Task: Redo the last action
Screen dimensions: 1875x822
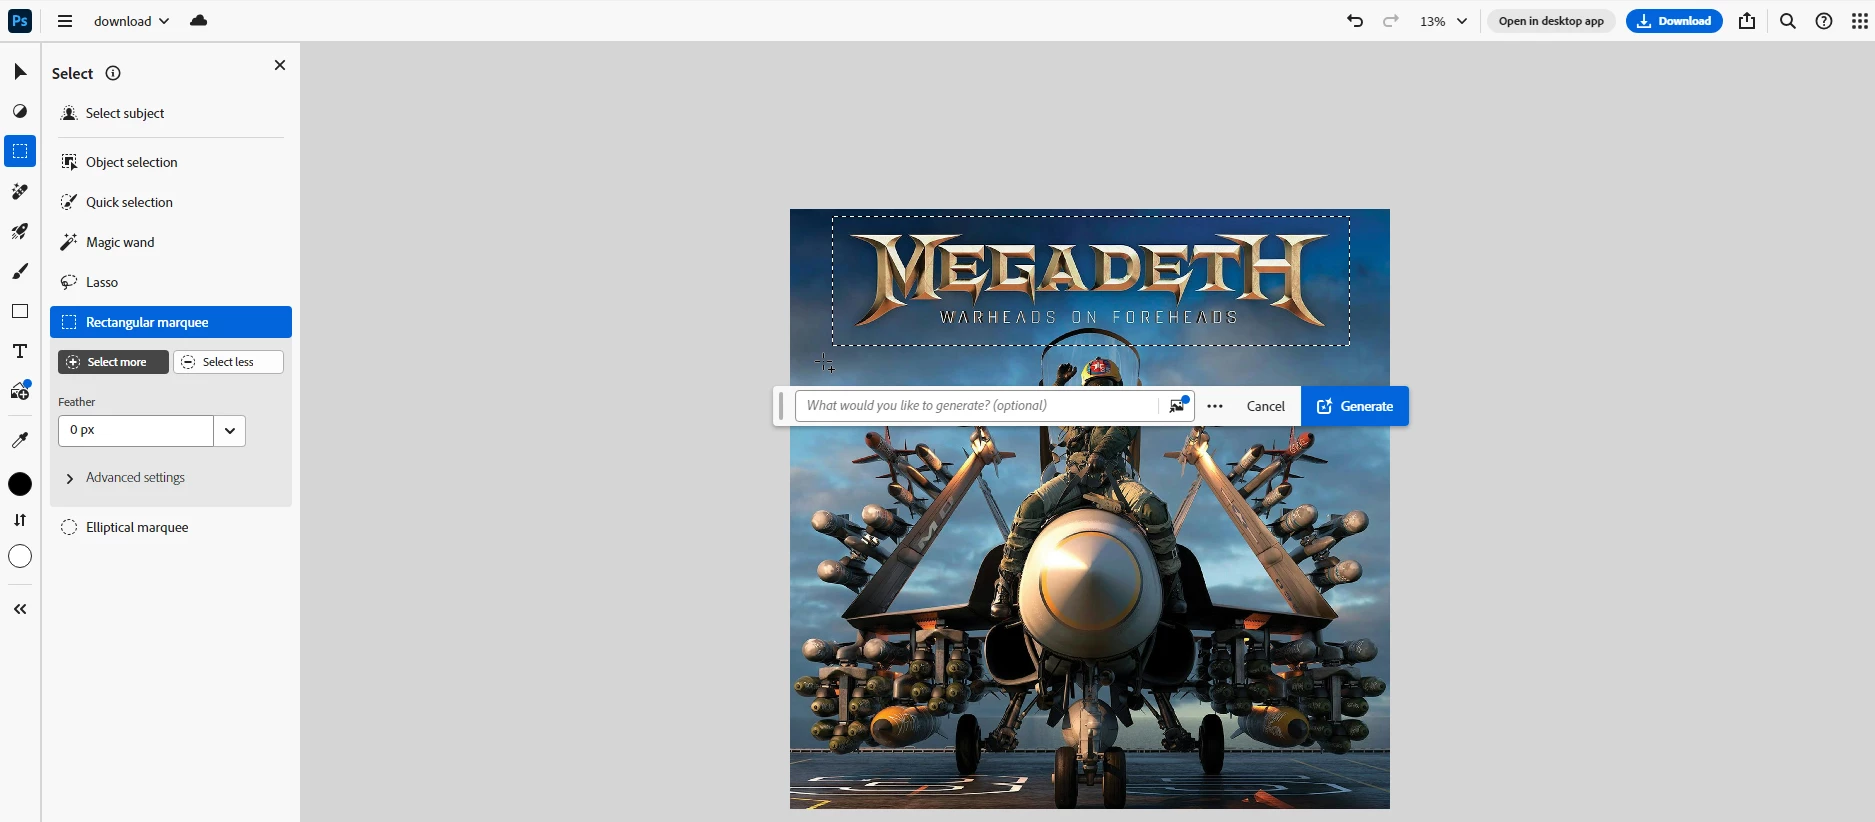Action: (x=1390, y=21)
